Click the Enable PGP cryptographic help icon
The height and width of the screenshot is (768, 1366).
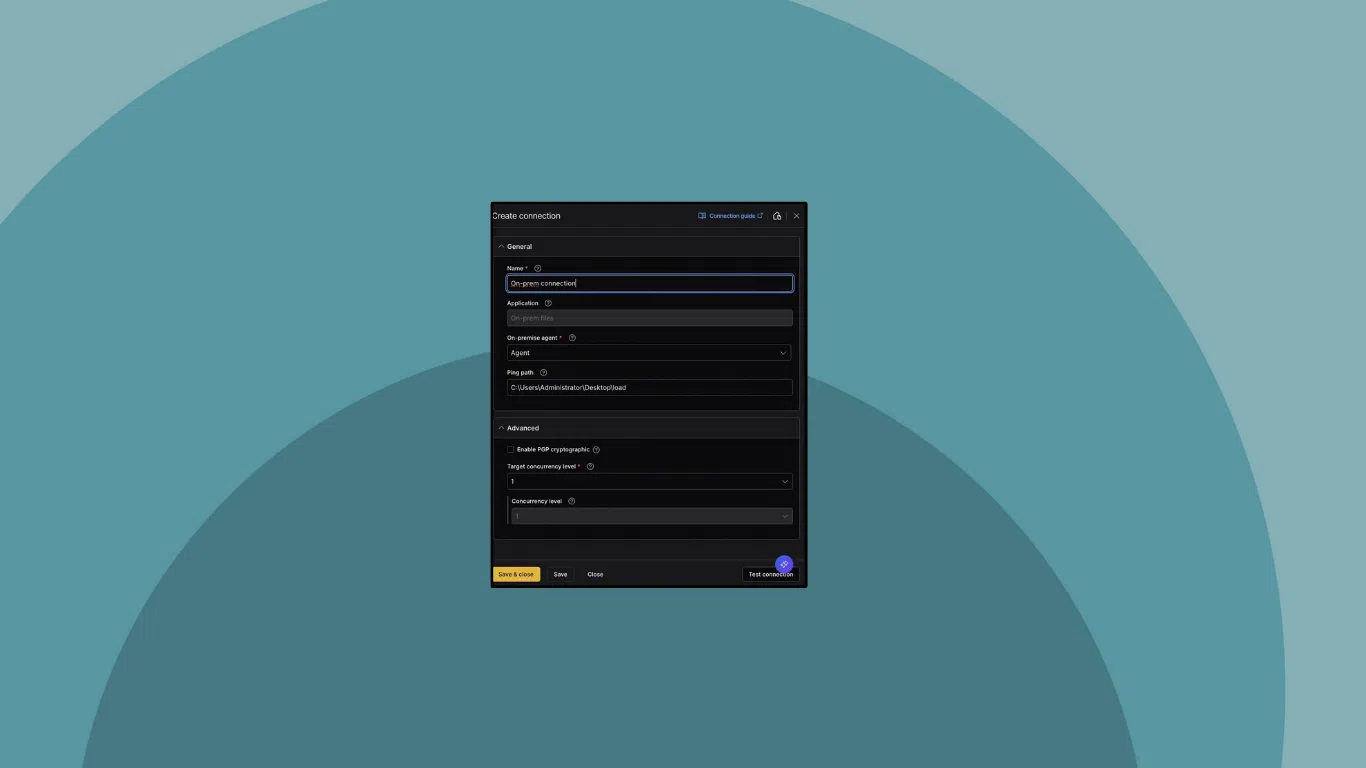tap(596, 449)
